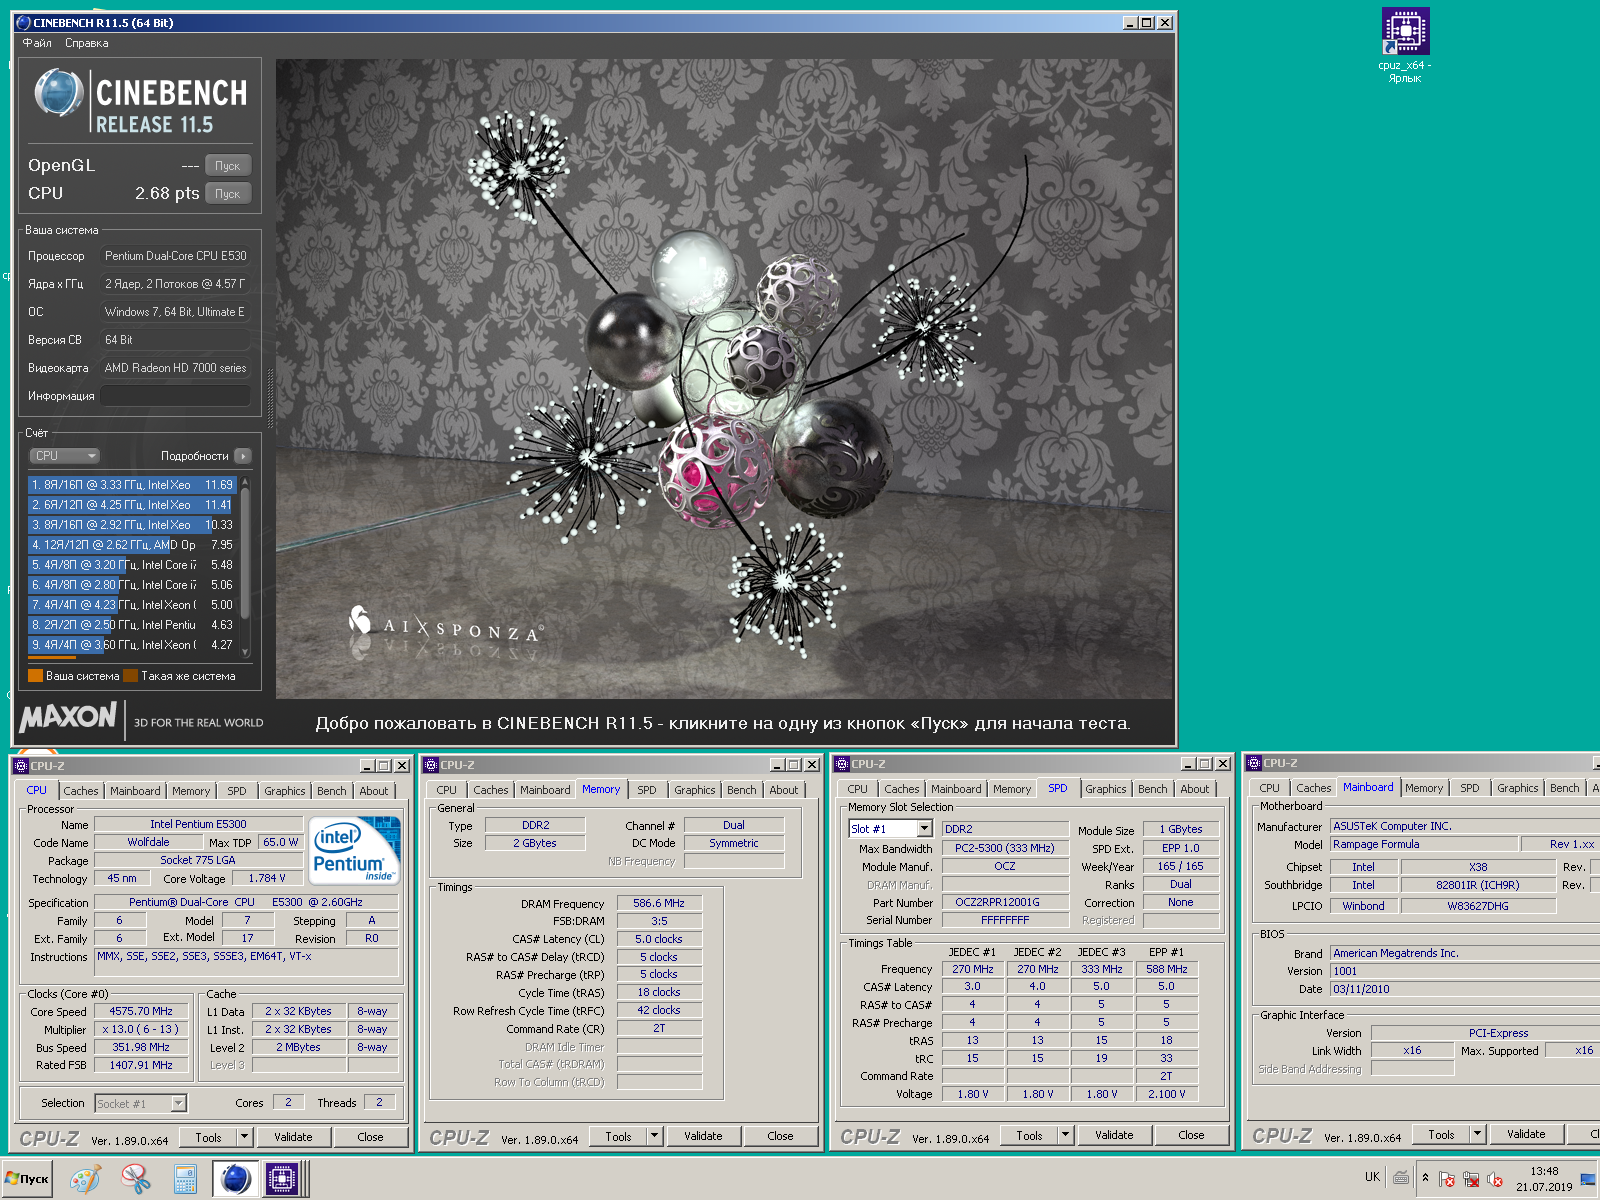Click Tools button in CPU-Z SPD window
Viewport: 1600px width, 1200px height.
(x=1029, y=1135)
